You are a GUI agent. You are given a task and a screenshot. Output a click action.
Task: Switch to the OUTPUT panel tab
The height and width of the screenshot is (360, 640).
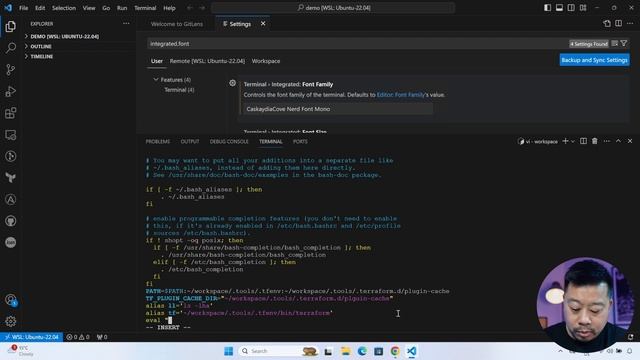190,141
